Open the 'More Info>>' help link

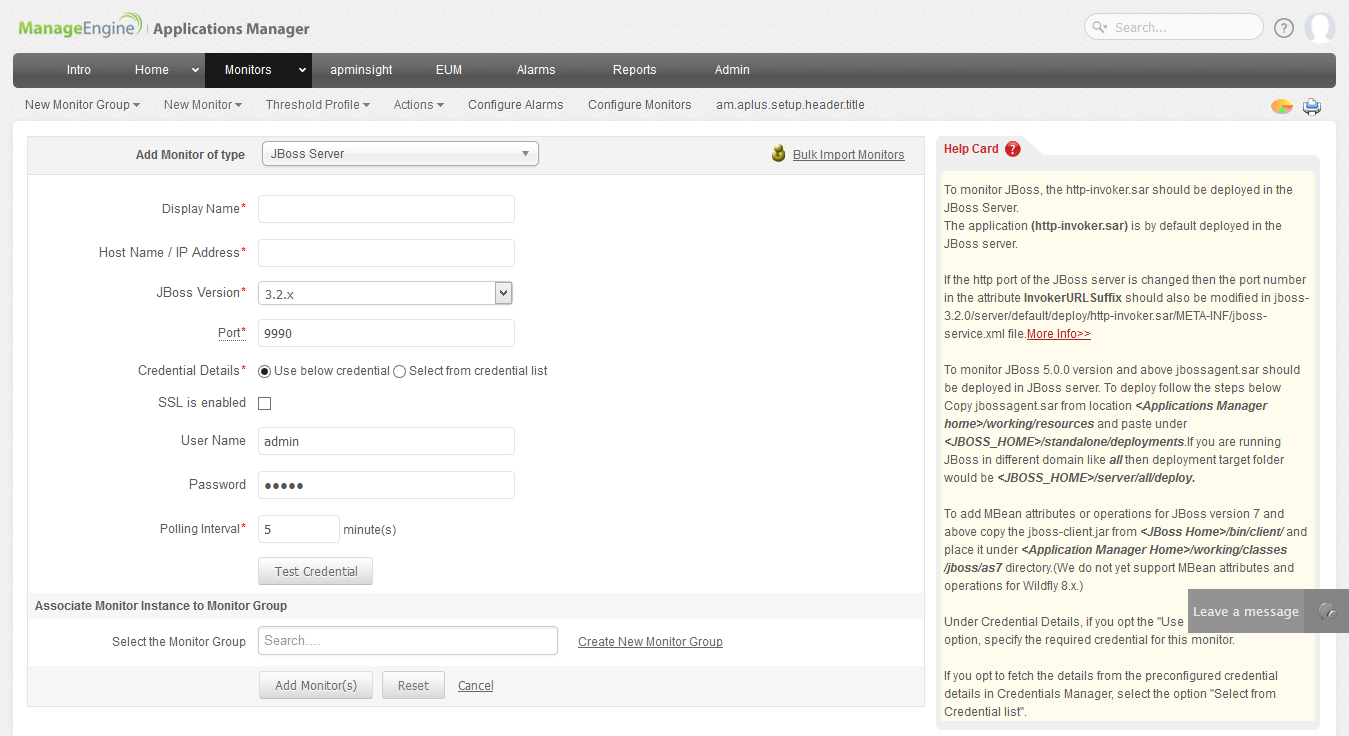point(1058,334)
